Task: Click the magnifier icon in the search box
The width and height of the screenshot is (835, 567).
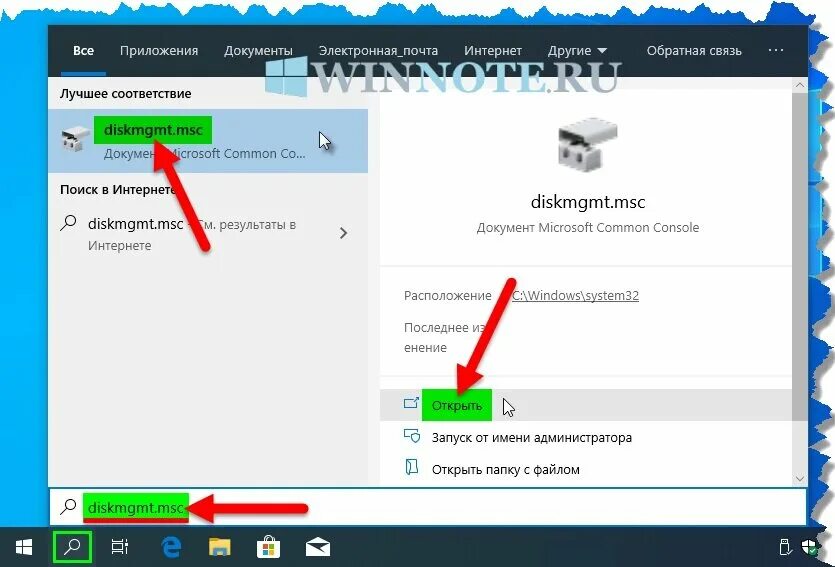Action: pyautogui.click(x=68, y=507)
